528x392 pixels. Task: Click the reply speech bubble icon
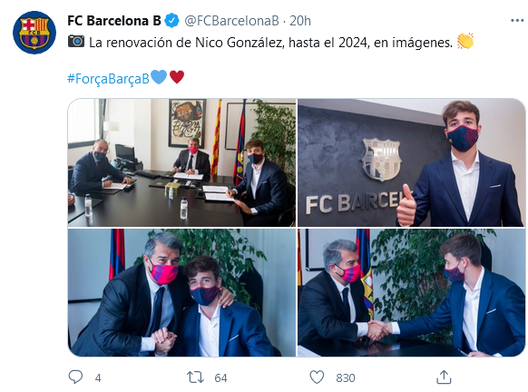pos(75,377)
